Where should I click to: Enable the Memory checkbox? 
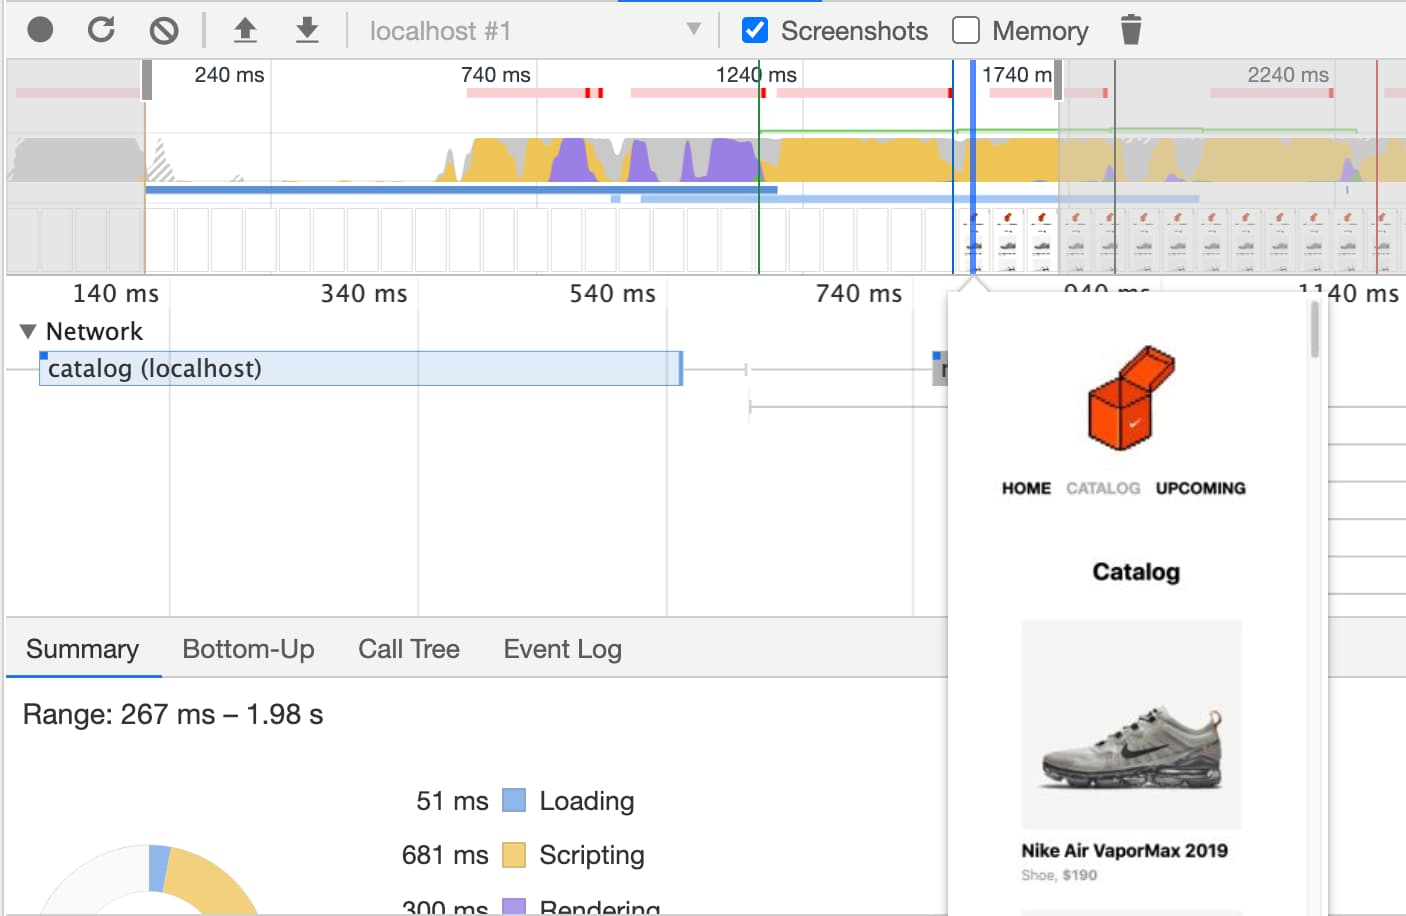[966, 30]
